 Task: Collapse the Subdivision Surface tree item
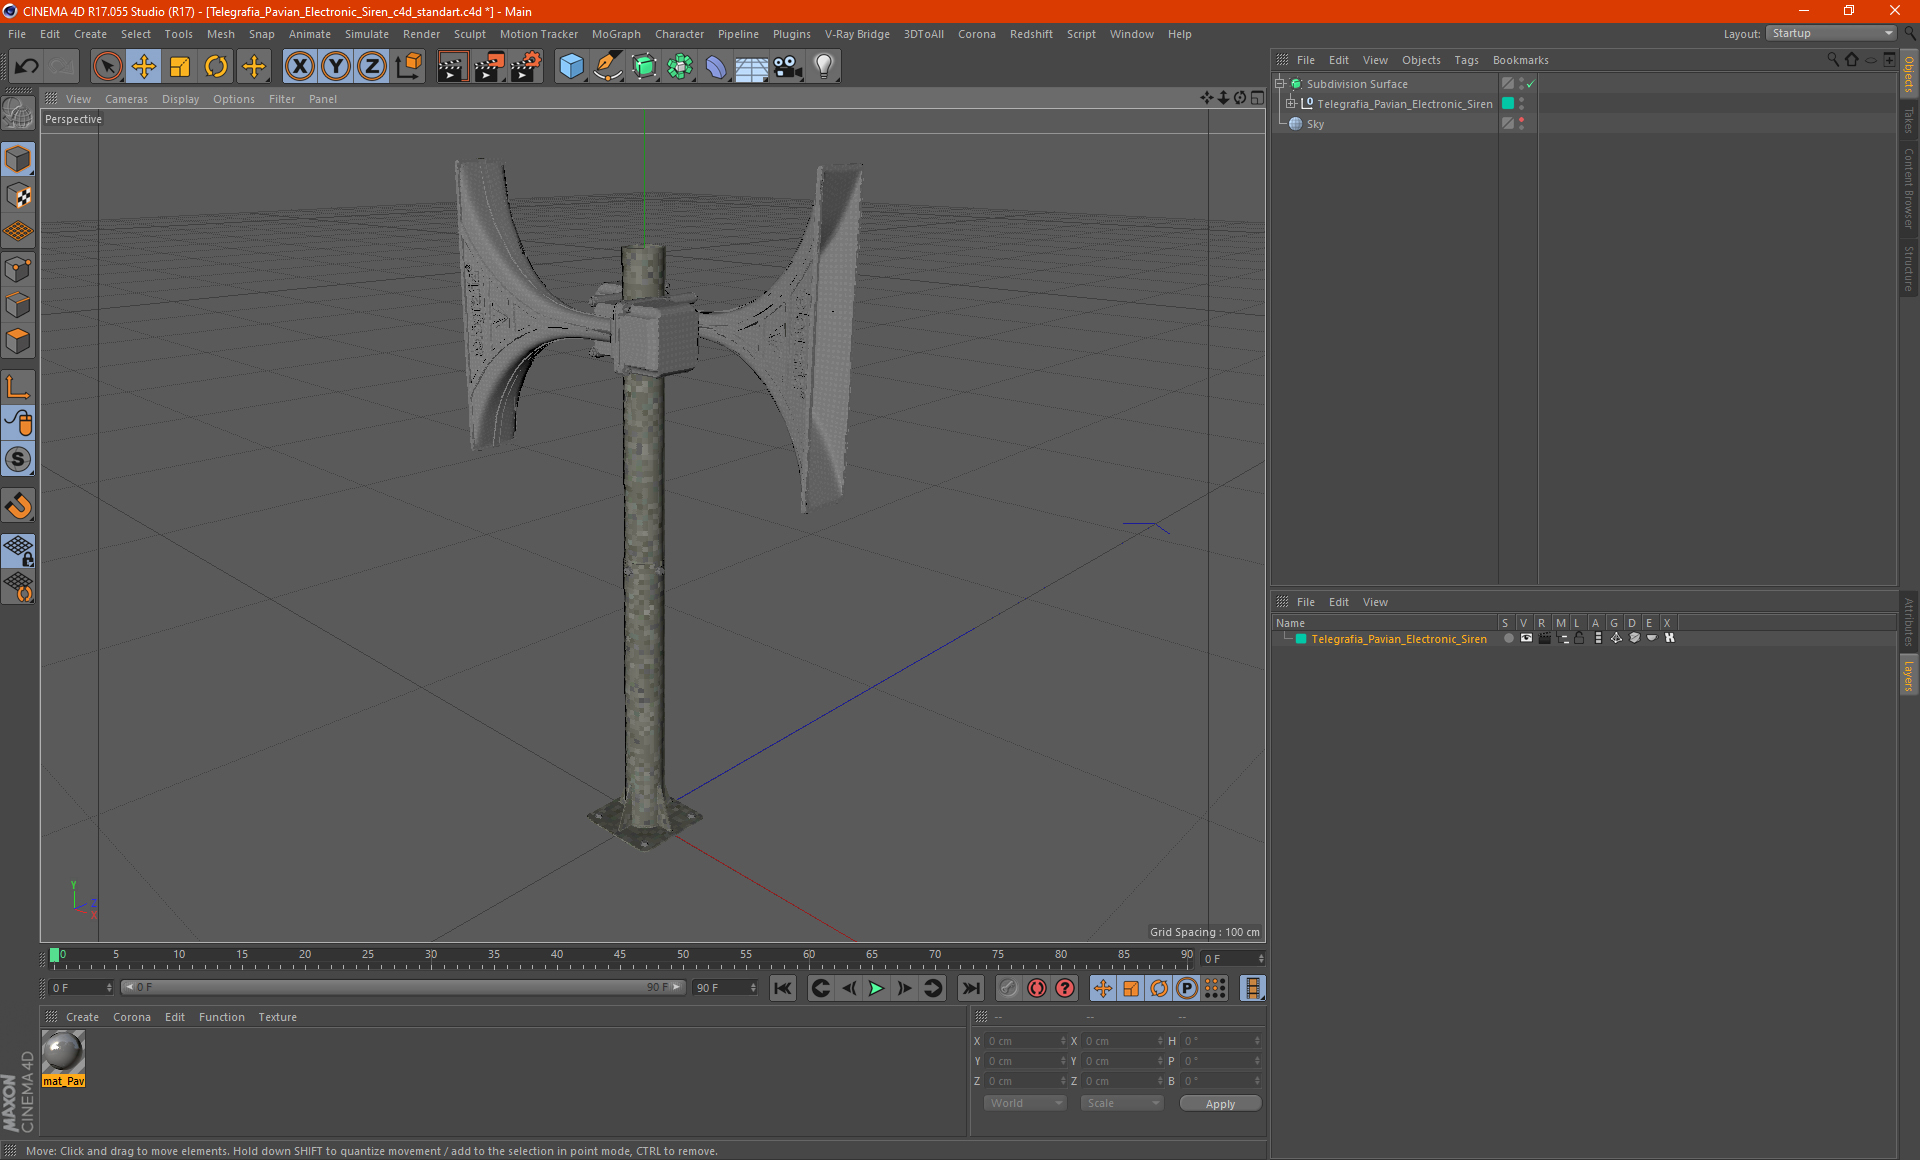pos(1280,84)
